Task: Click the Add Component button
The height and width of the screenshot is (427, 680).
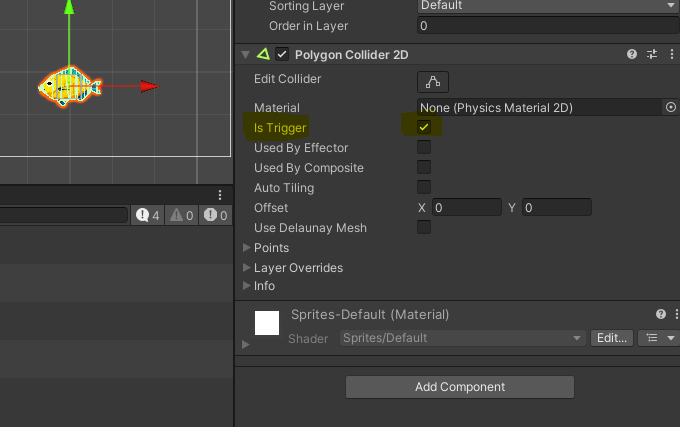Action: coord(460,387)
